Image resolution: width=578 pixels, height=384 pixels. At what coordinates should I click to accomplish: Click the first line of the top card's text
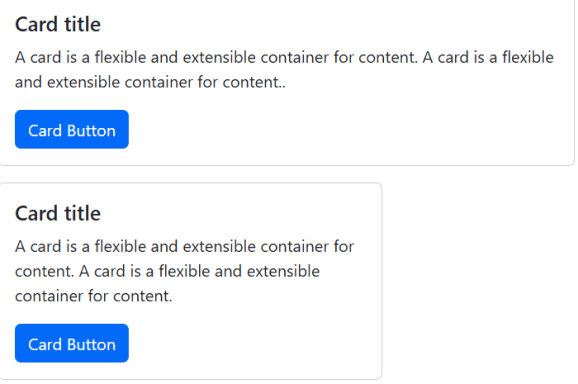click(x=284, y=57)
